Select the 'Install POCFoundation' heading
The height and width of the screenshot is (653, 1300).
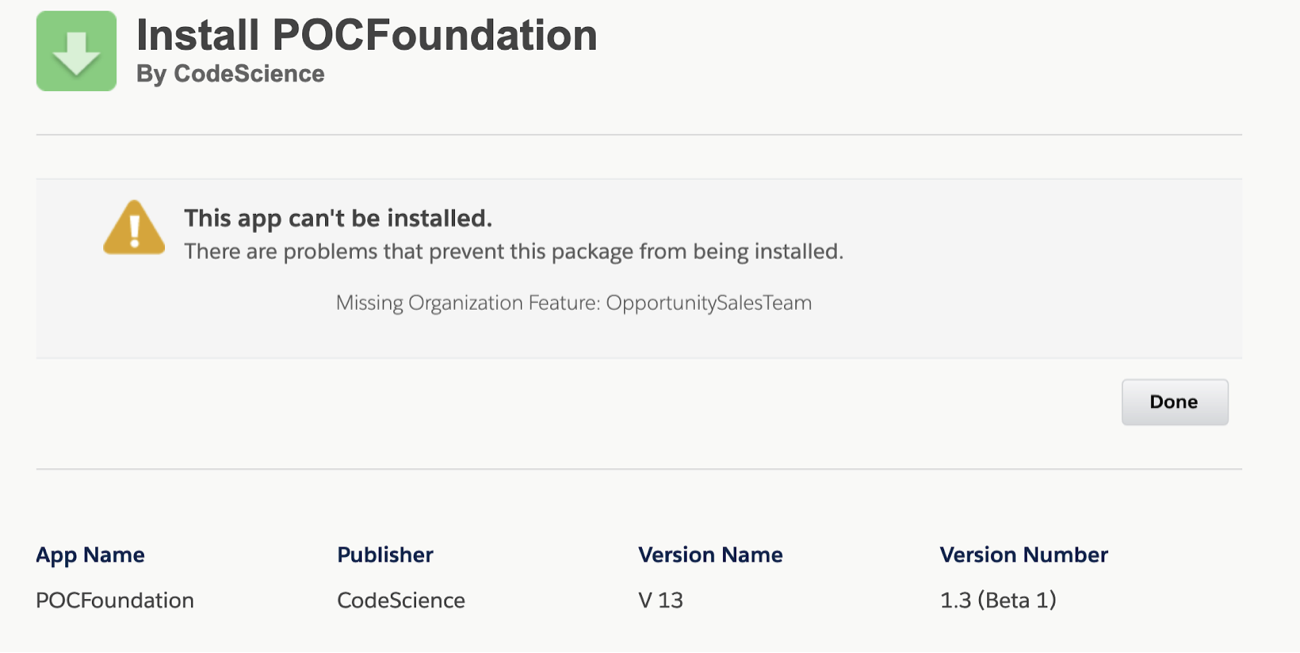pos(367,36)
